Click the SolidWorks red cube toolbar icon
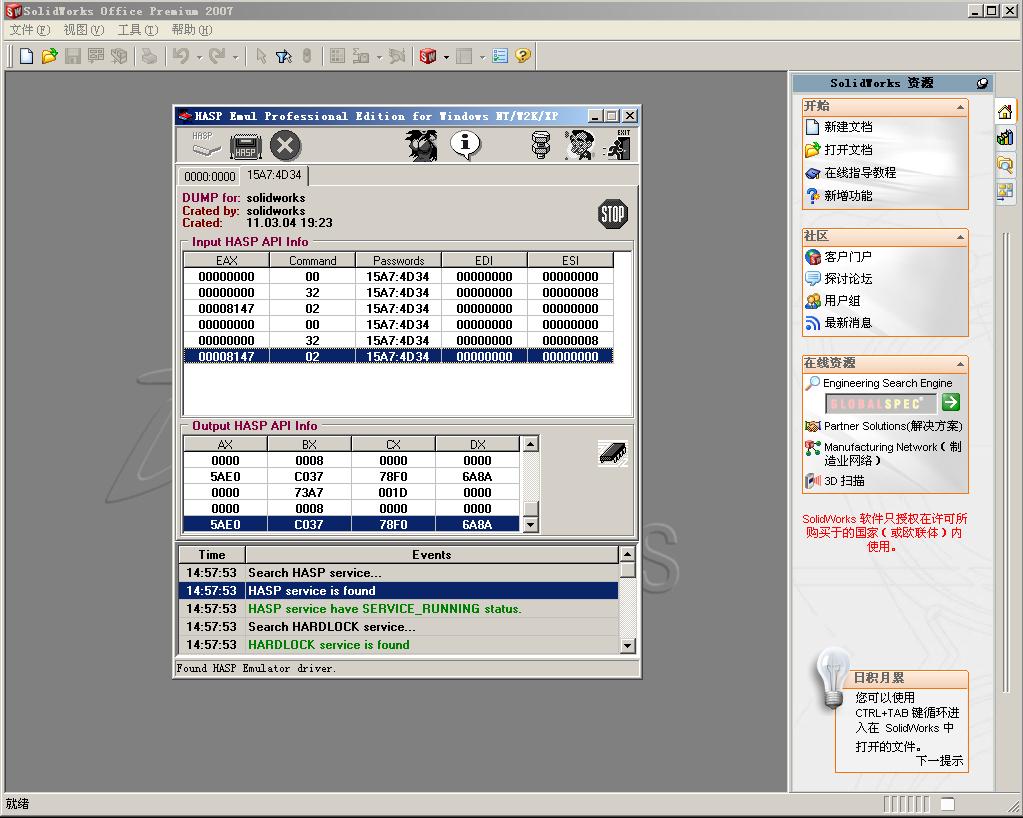Viewport: 1023px width, 818px height. (x=428, y=56)
